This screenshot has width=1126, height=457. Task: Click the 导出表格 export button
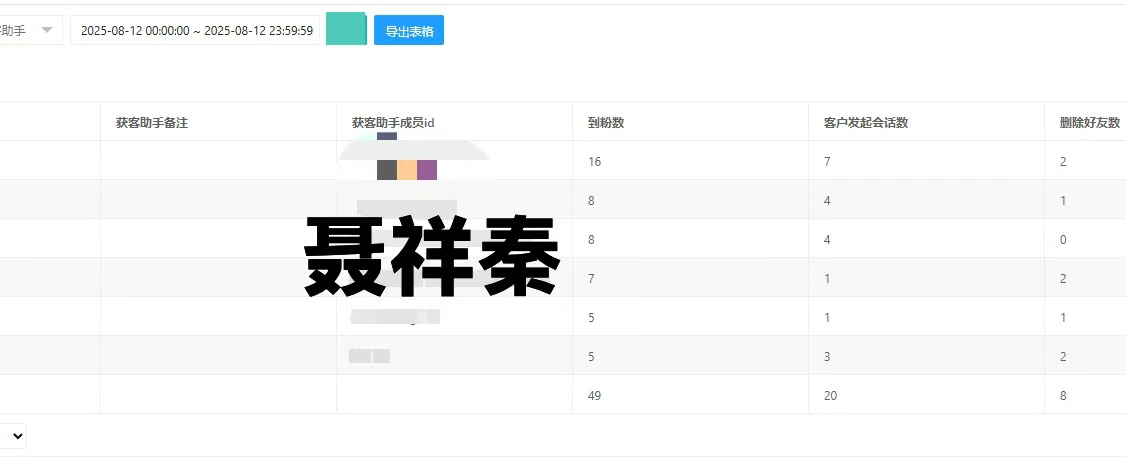(x=409, y=30)
